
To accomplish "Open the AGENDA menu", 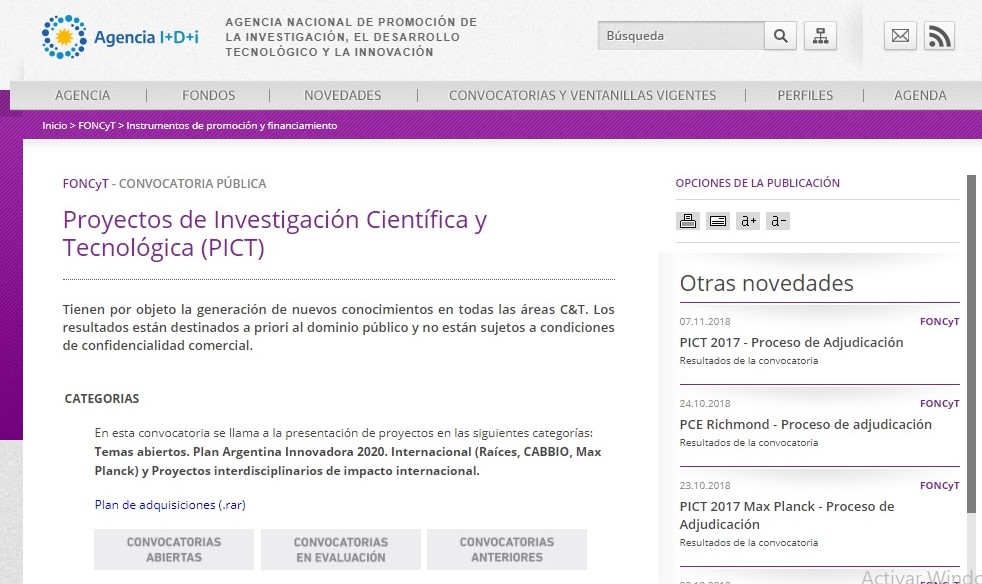I will pos(920,95).
